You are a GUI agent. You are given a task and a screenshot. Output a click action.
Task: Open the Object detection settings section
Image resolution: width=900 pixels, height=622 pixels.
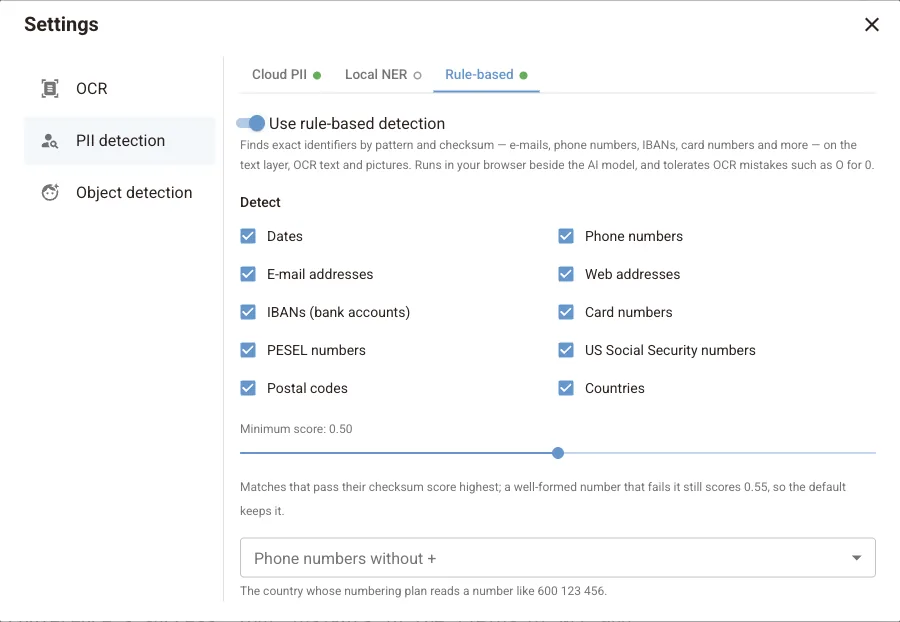pos(119,193)
